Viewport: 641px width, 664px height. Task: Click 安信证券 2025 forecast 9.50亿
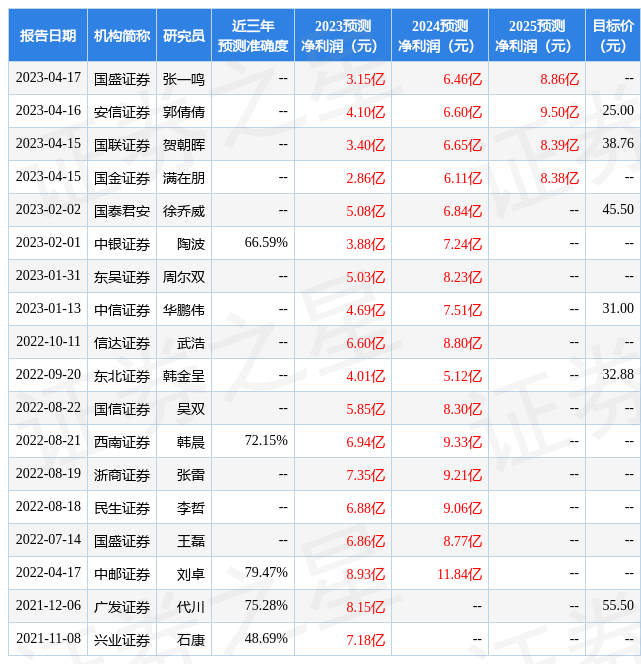(559, 112)
